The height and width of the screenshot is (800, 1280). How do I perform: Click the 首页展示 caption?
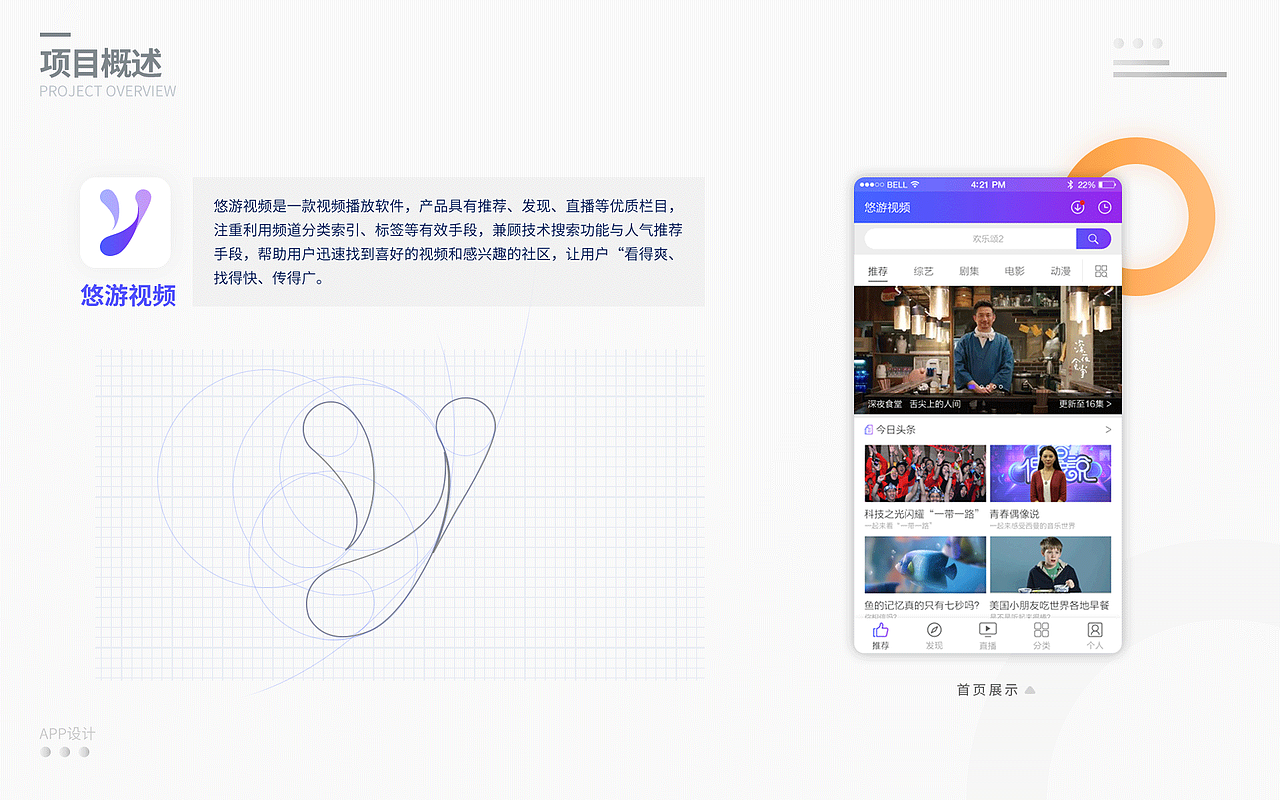987,690
